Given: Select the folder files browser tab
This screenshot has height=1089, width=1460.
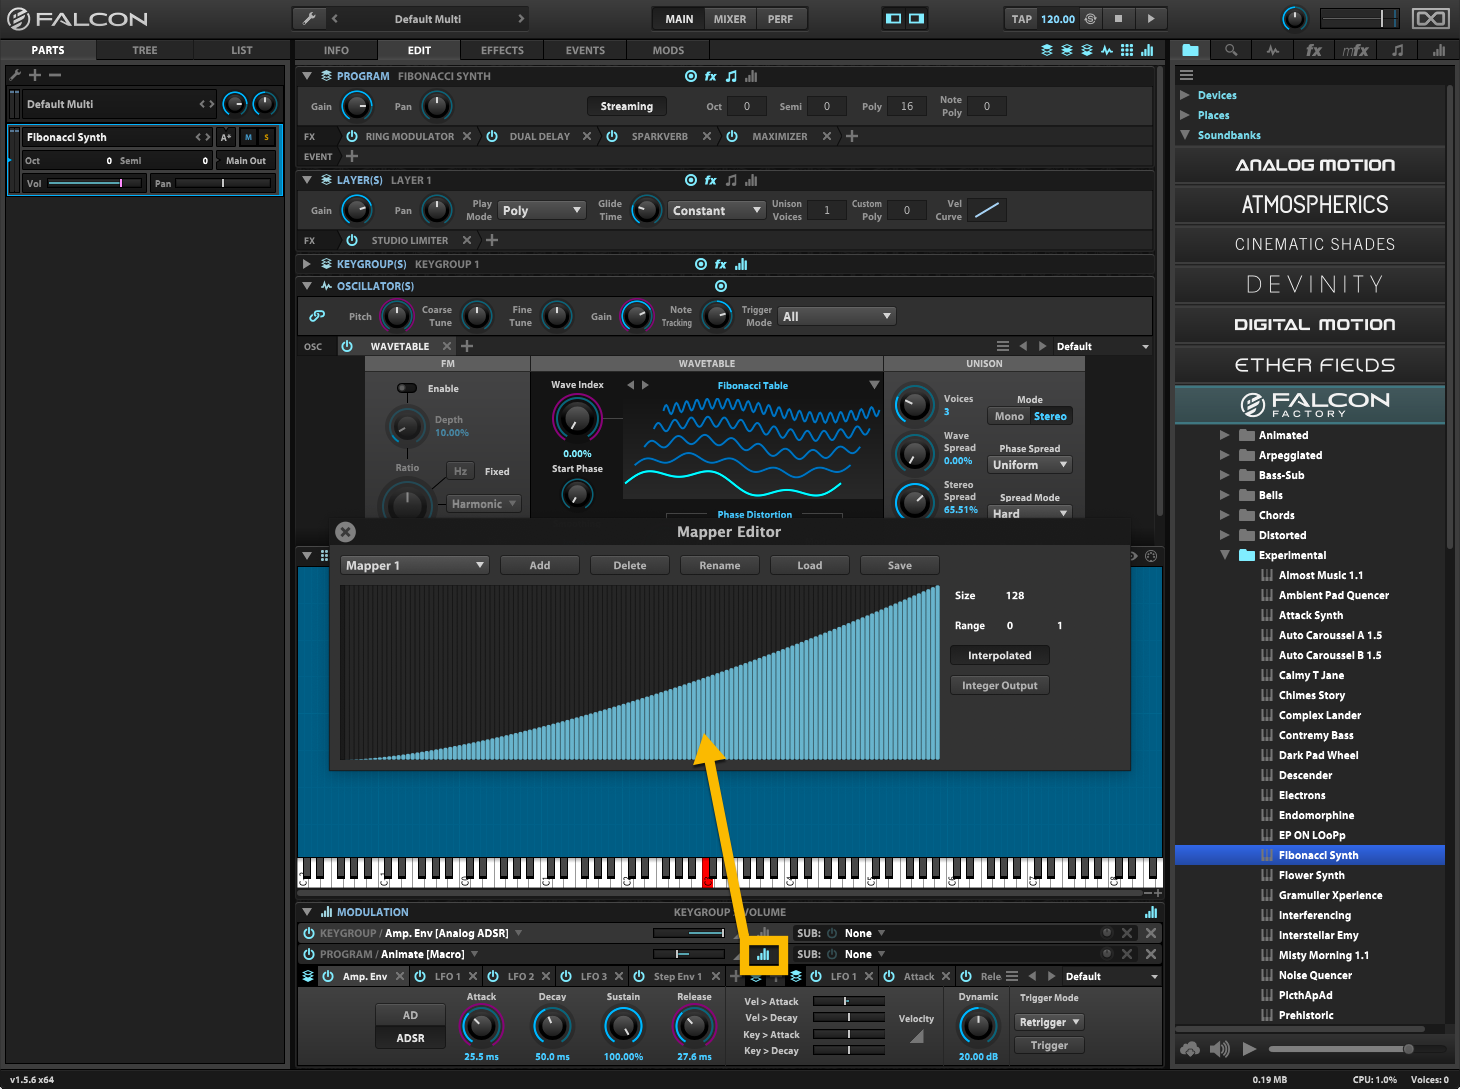Looking at the screenshot, I should (1190, 50).
